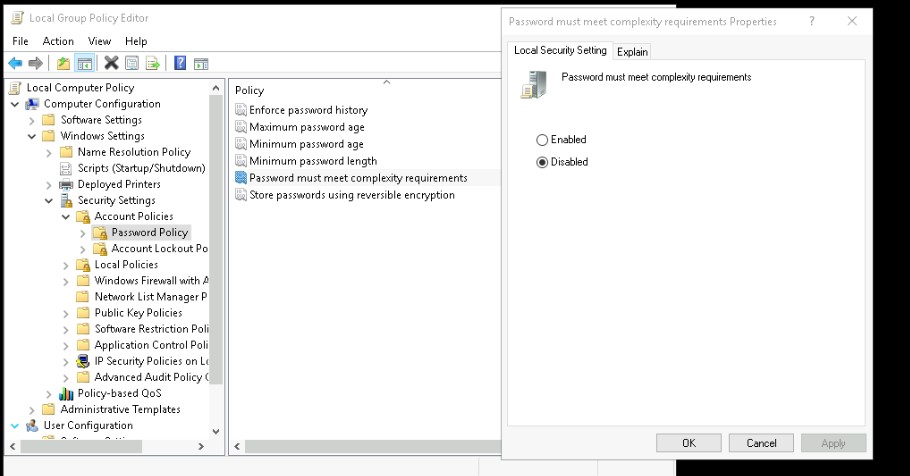Expand the Policy-based QoS node
This screenshot has height=476, width=910.
click(49, 394)
